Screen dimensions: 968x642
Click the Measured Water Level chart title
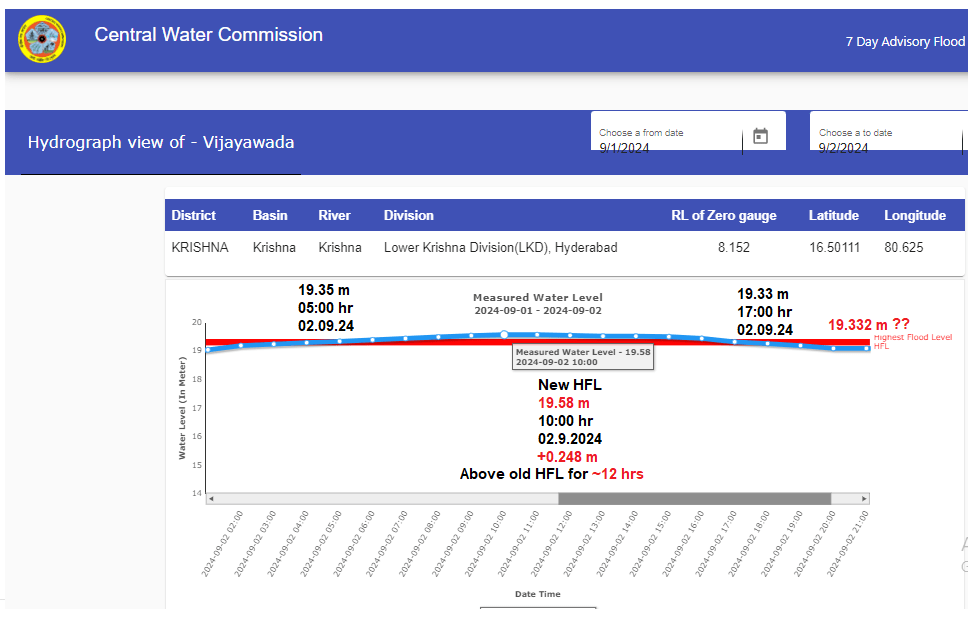pos(537,298)
